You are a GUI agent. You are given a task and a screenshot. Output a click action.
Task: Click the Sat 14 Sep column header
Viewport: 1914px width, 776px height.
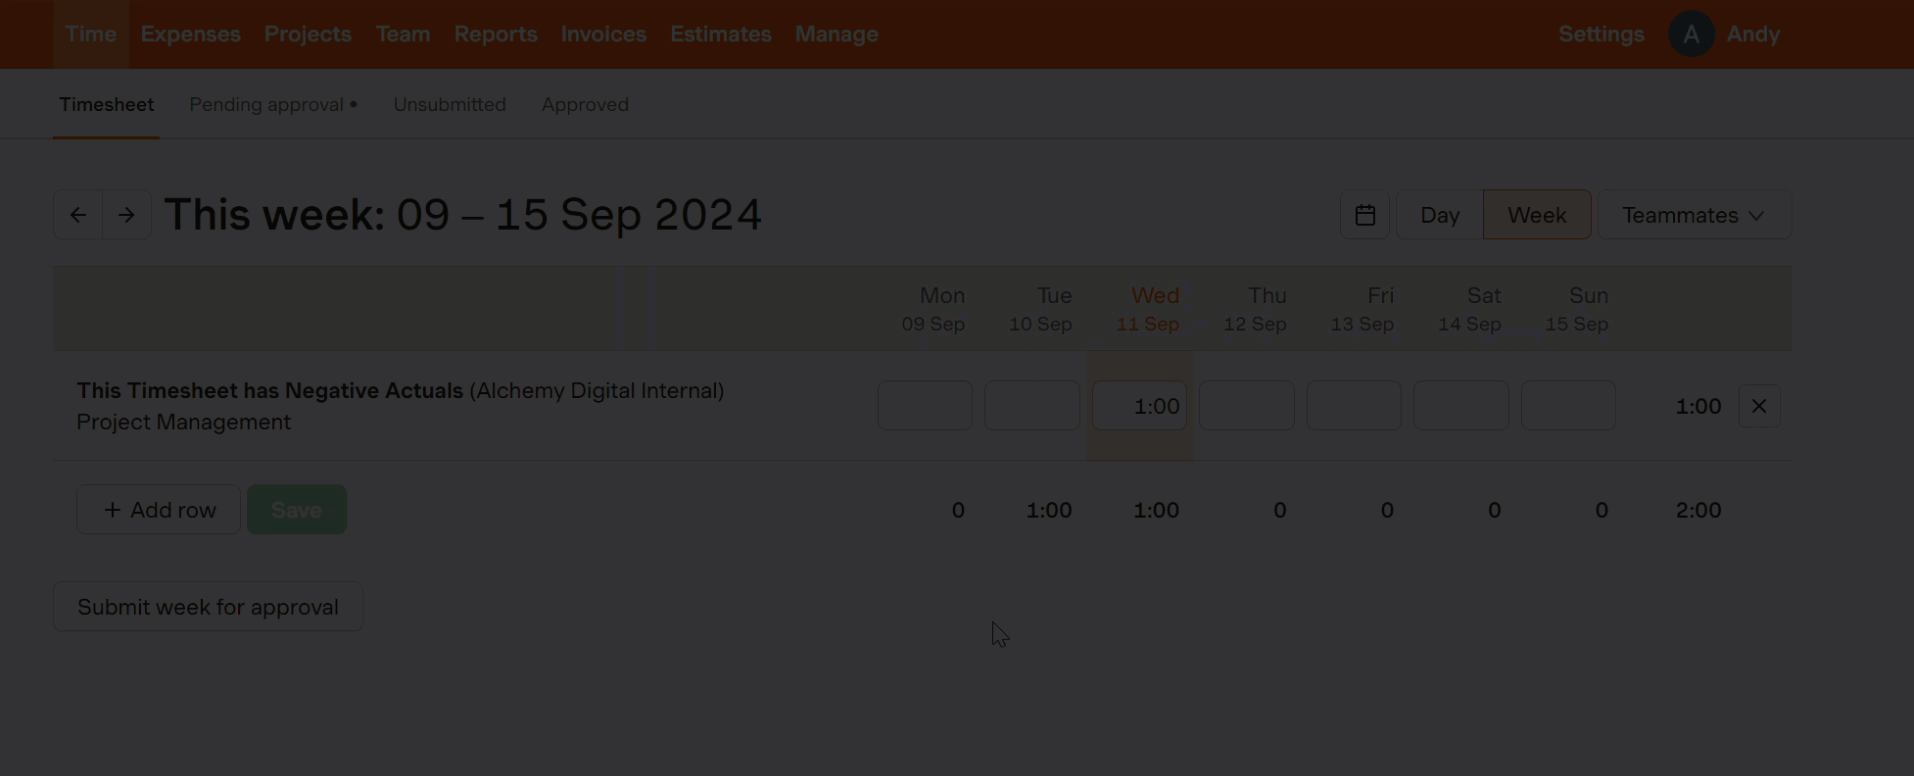coord(1470,309)
